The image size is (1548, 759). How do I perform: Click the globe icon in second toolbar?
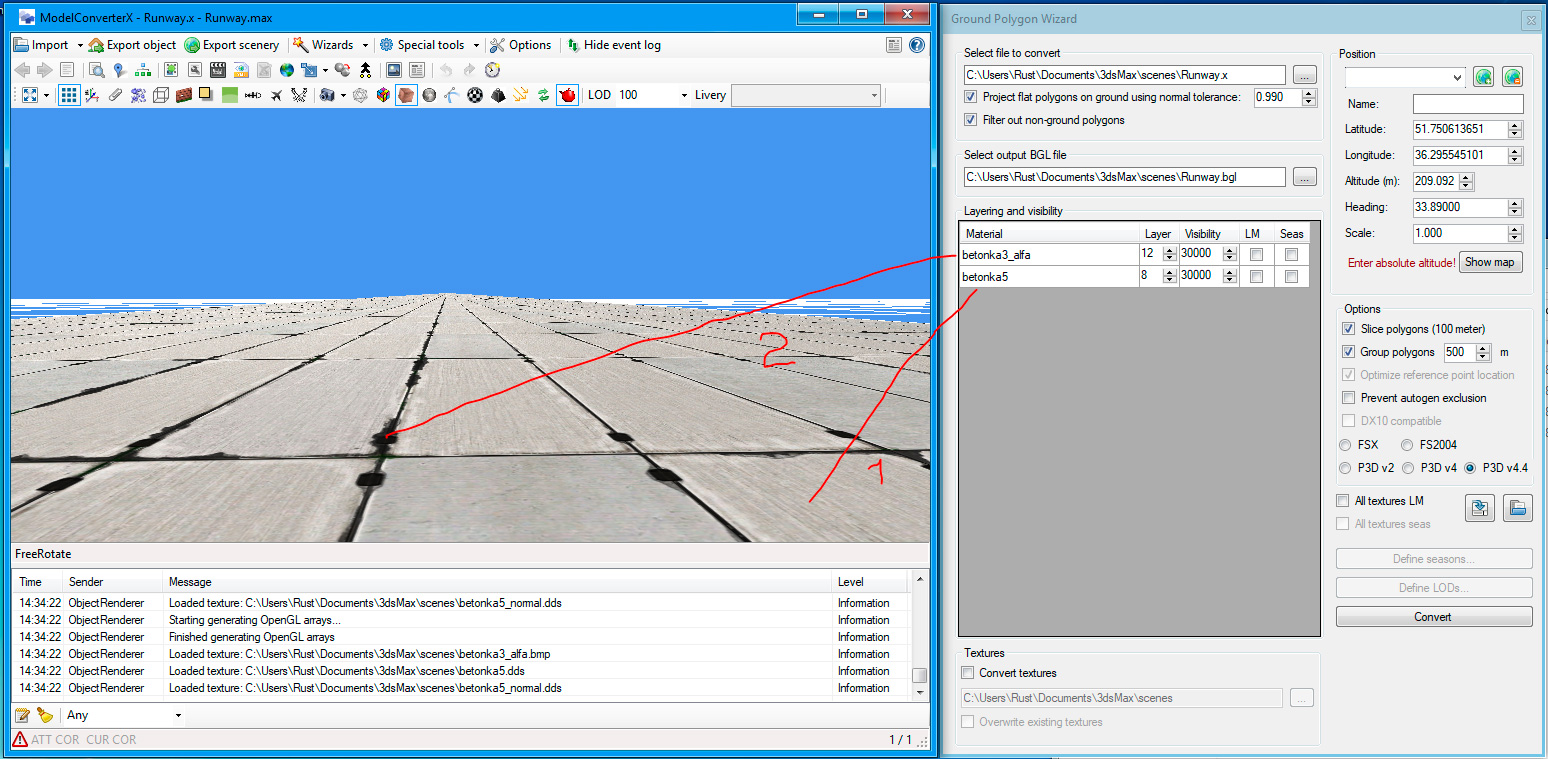click(x=287, y=70)
